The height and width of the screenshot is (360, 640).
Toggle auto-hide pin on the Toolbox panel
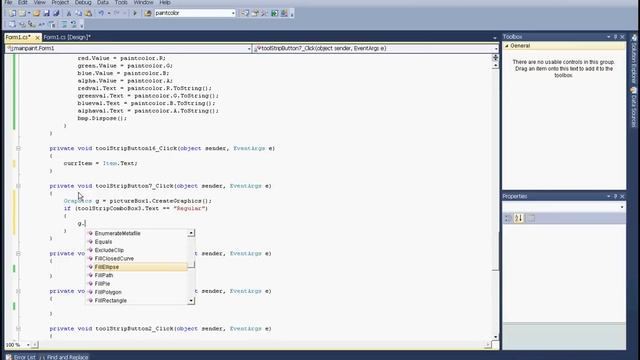point(616,37)
